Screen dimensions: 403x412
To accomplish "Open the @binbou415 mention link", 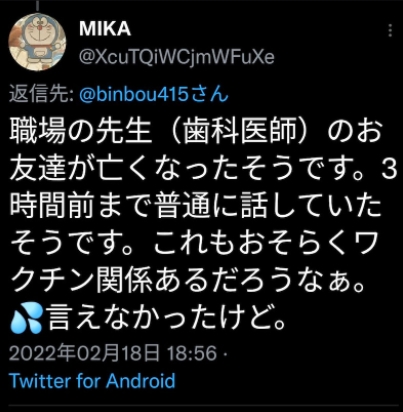I will tap(135, 95).
